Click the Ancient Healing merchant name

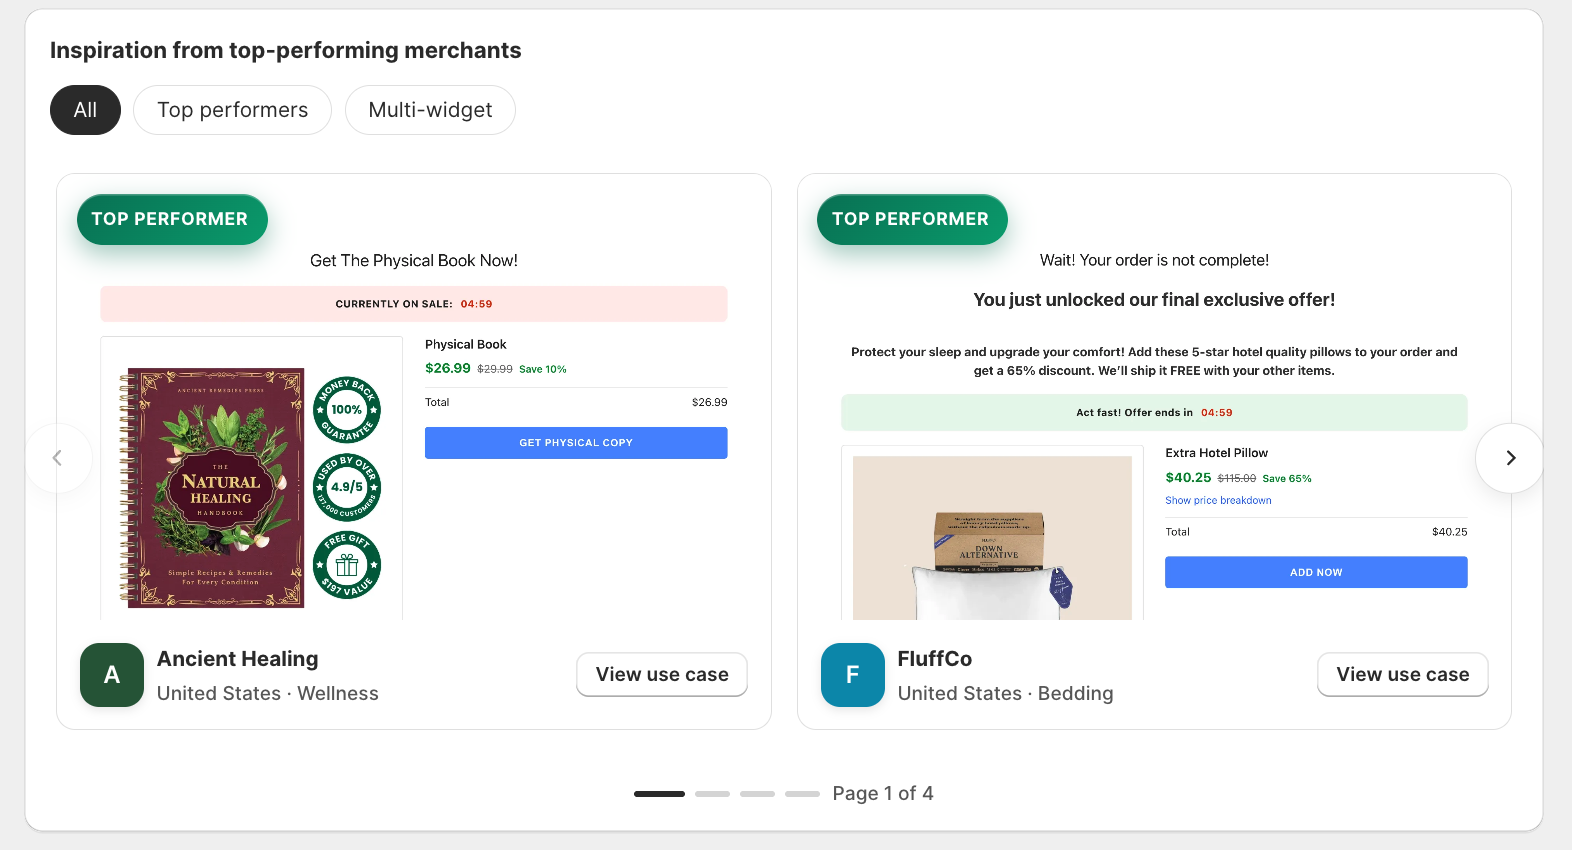(x=238, y=659)
